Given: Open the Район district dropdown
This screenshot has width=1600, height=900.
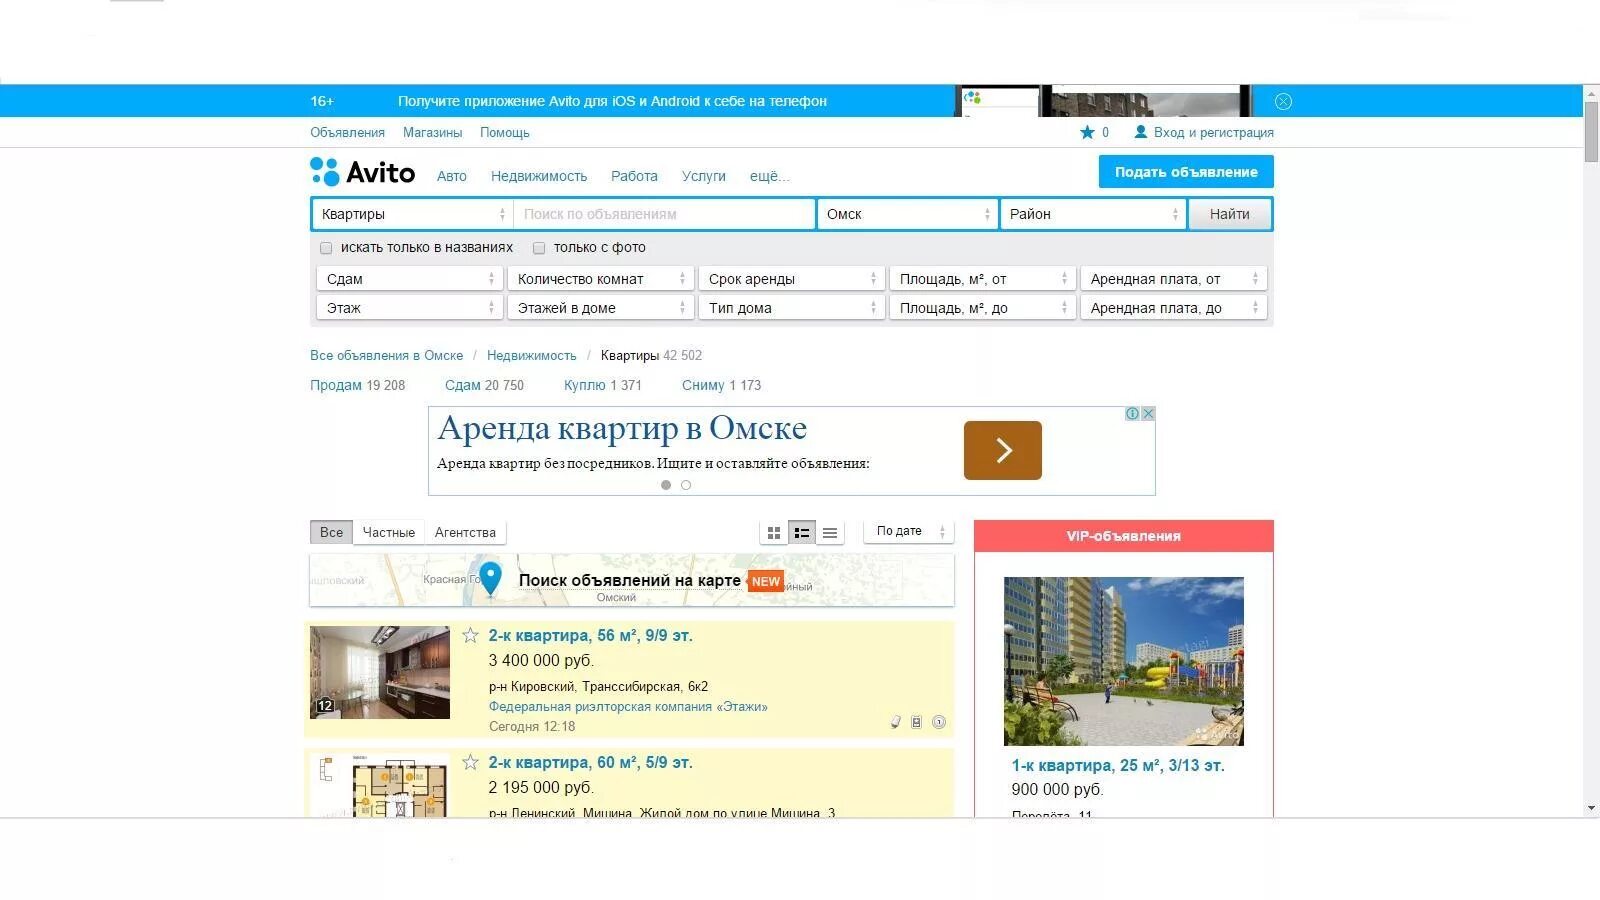Looking at the screenshot, I should tap(1093, 214).
